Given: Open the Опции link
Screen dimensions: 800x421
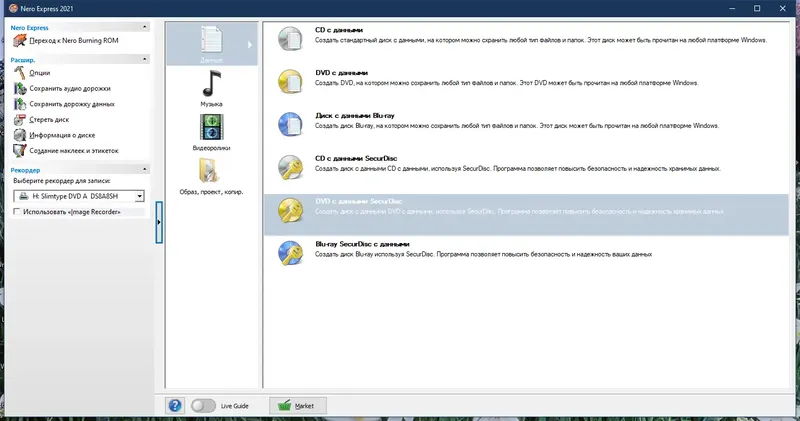Looking at the screenshot, I should click(x=40, y=73).
